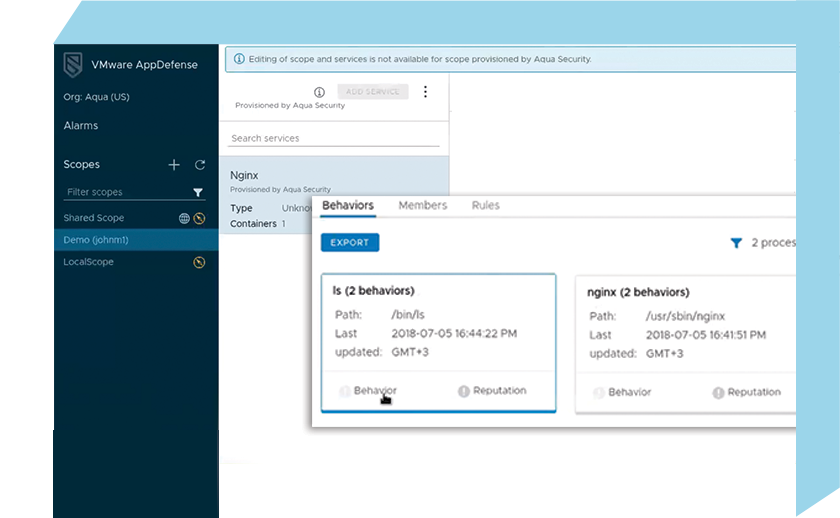Screen dimensions: 840x518
Task: Select the LocalScope entry
Action: [88, 262]
